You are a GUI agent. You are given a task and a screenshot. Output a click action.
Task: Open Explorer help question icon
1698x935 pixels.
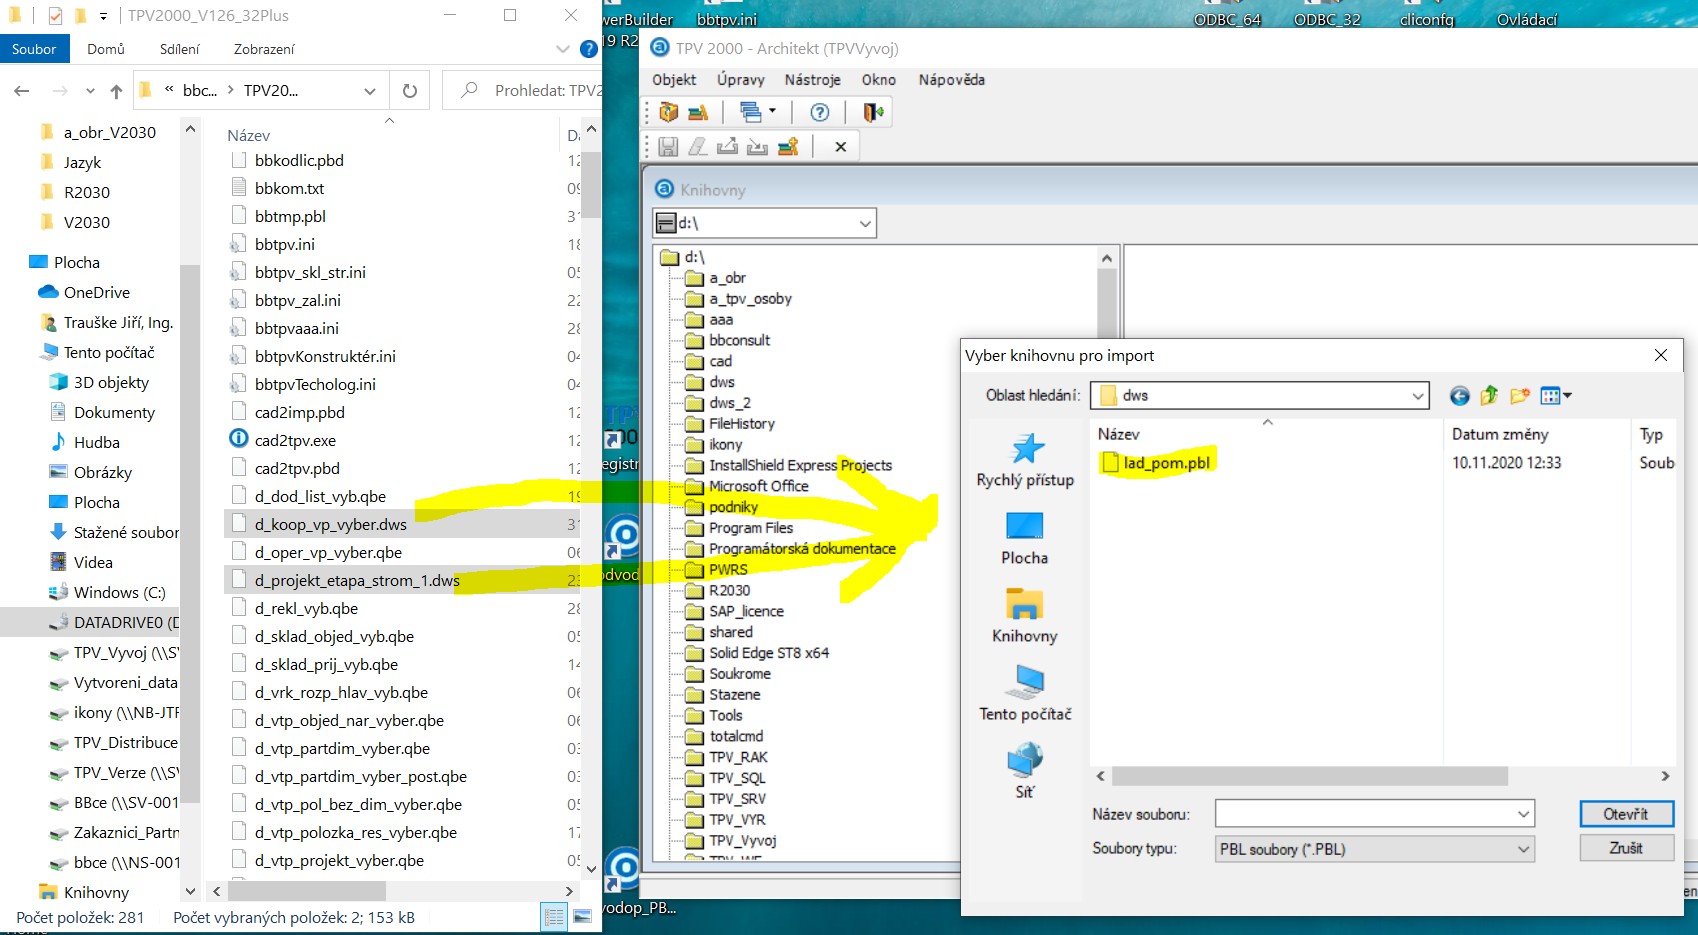pyautogui.click(x=589, y=49)
